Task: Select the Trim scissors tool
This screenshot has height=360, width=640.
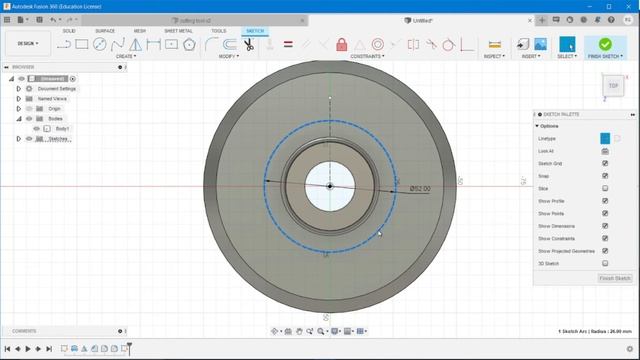Action: (x=249, y=44)
